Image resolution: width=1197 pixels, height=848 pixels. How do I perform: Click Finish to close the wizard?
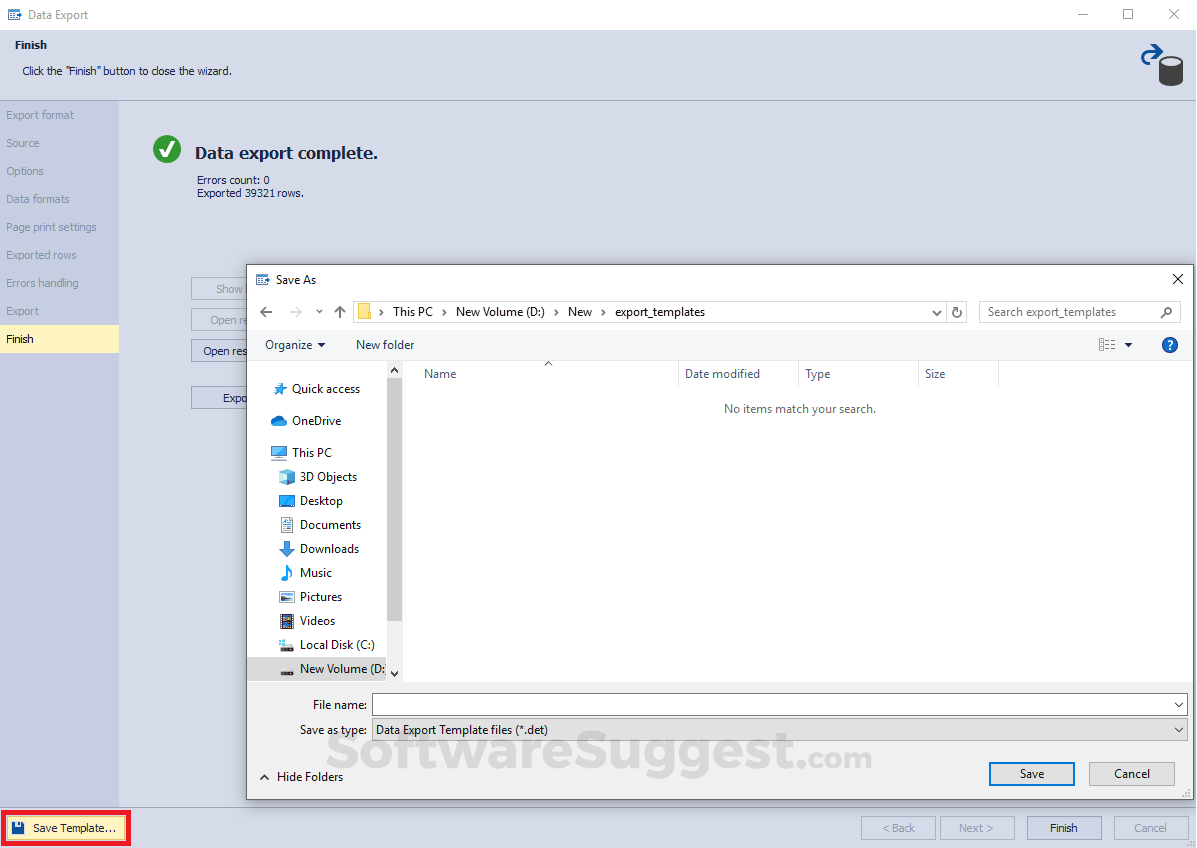[1063, 827]
